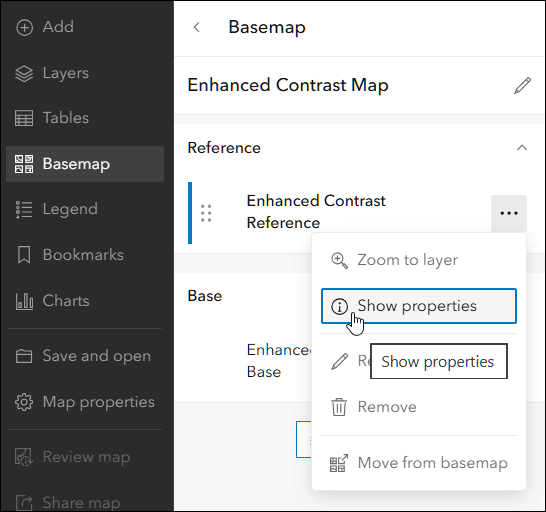
Task: Open the Bookmarks ribbon icon
Action: point(24,255)
